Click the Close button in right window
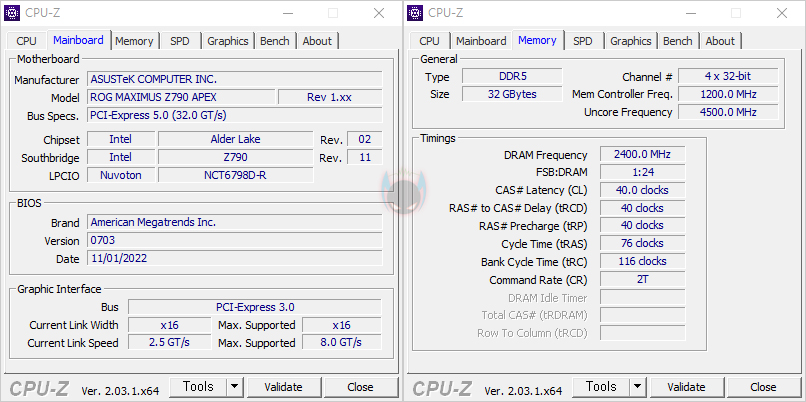The width and height of the screenshot is (806, 402). (763, 387)
